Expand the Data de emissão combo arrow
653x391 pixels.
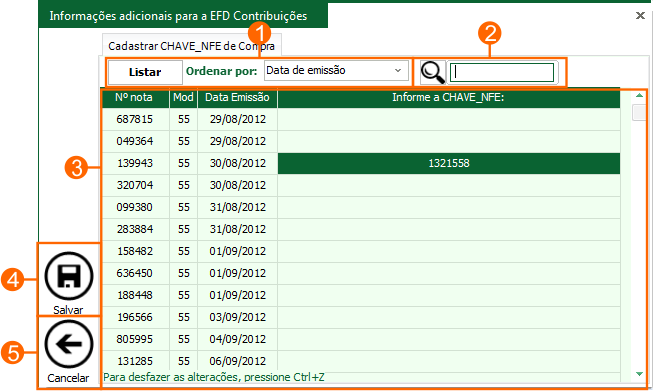pyautogui.click(x=398, y=71)
